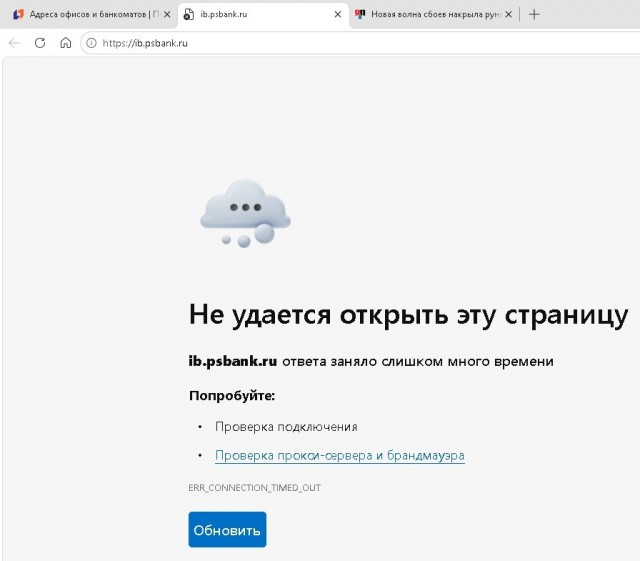This screenshot has width=640, height=561.
Task: Click the favicon of the 'Адреса офисов' tab
Action: click(x=18, y=14)
